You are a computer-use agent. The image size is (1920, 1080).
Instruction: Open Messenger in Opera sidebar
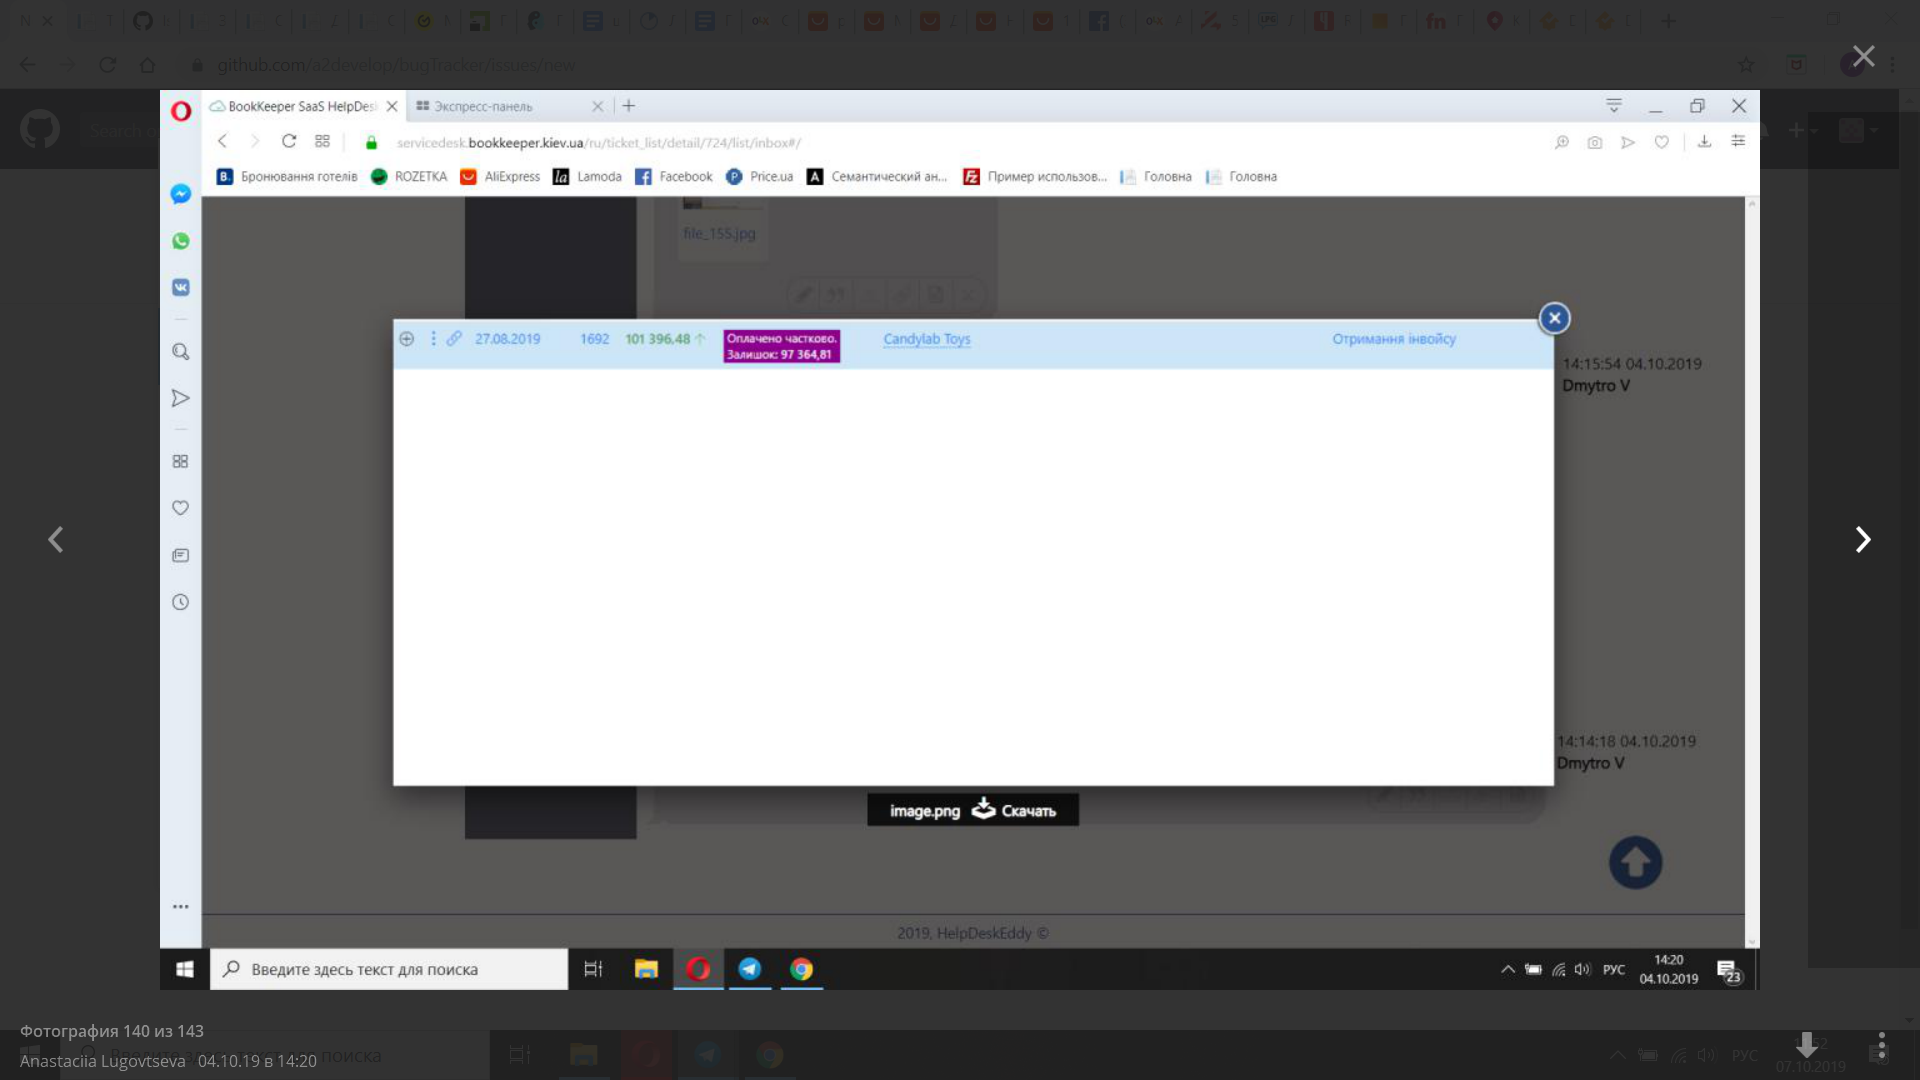[180, 194]
